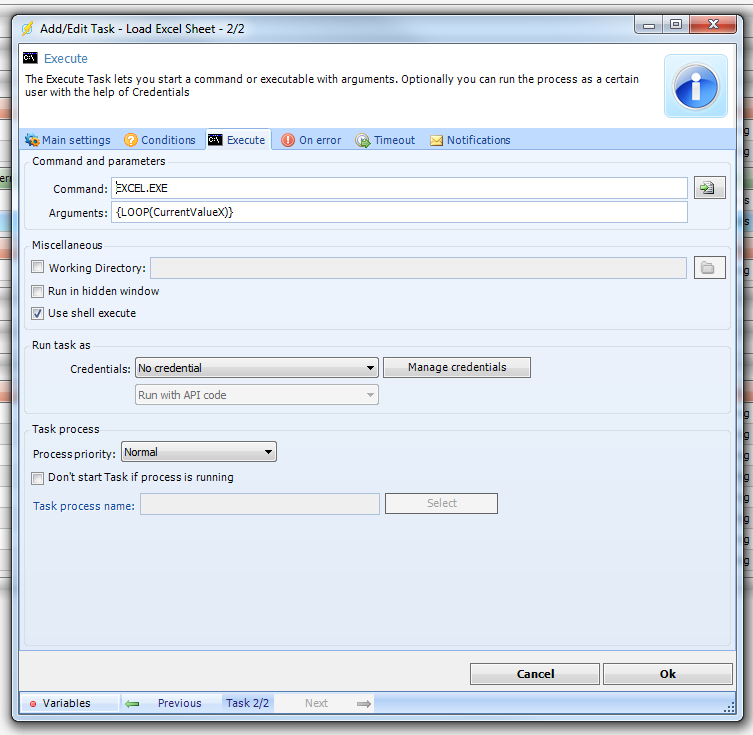Click the Timeout clock icon tab

(x=363, y=141)
